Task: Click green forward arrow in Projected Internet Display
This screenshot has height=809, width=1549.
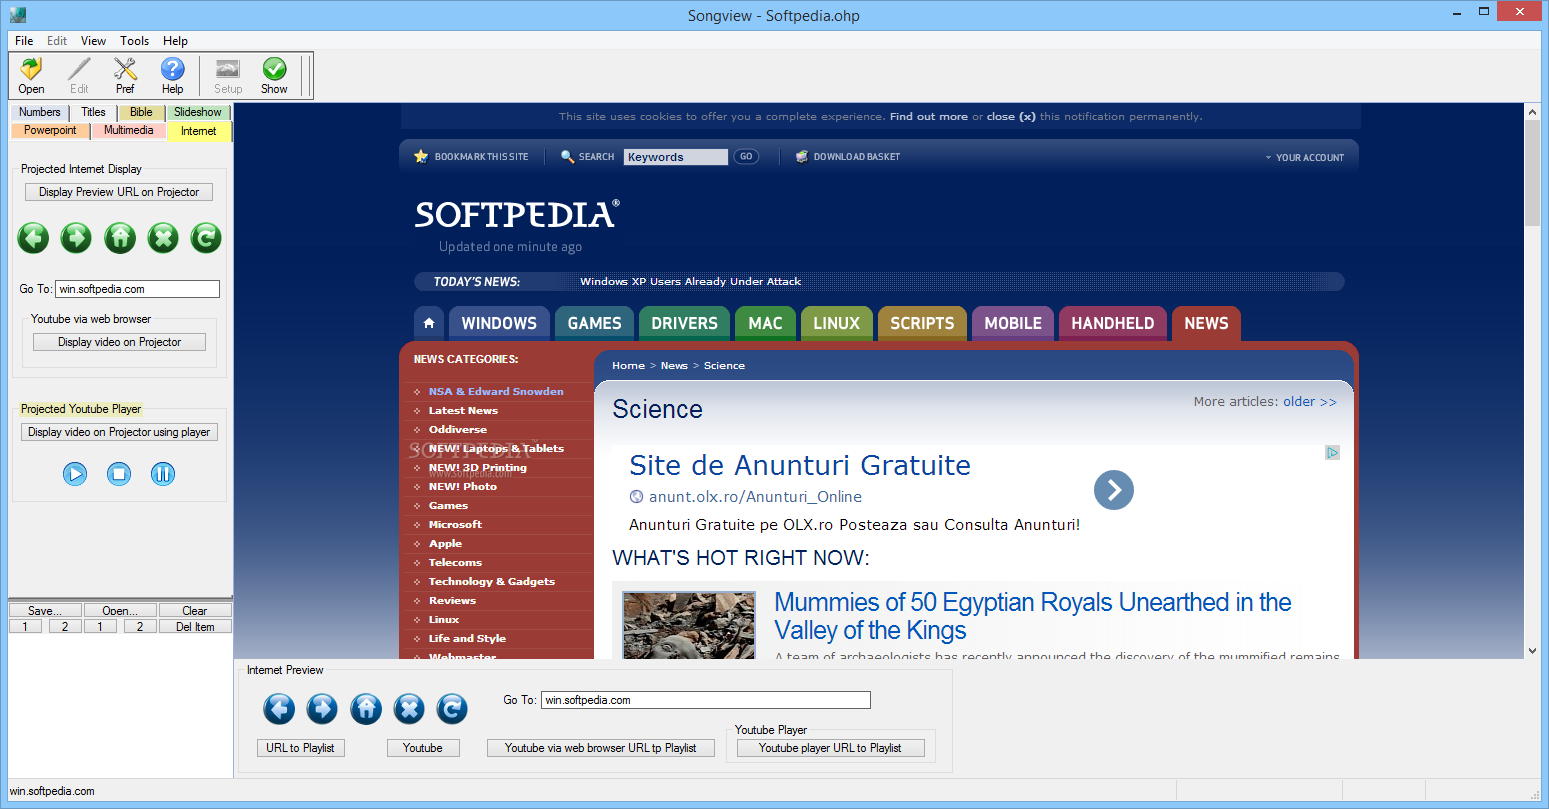Action: point(76,238)
